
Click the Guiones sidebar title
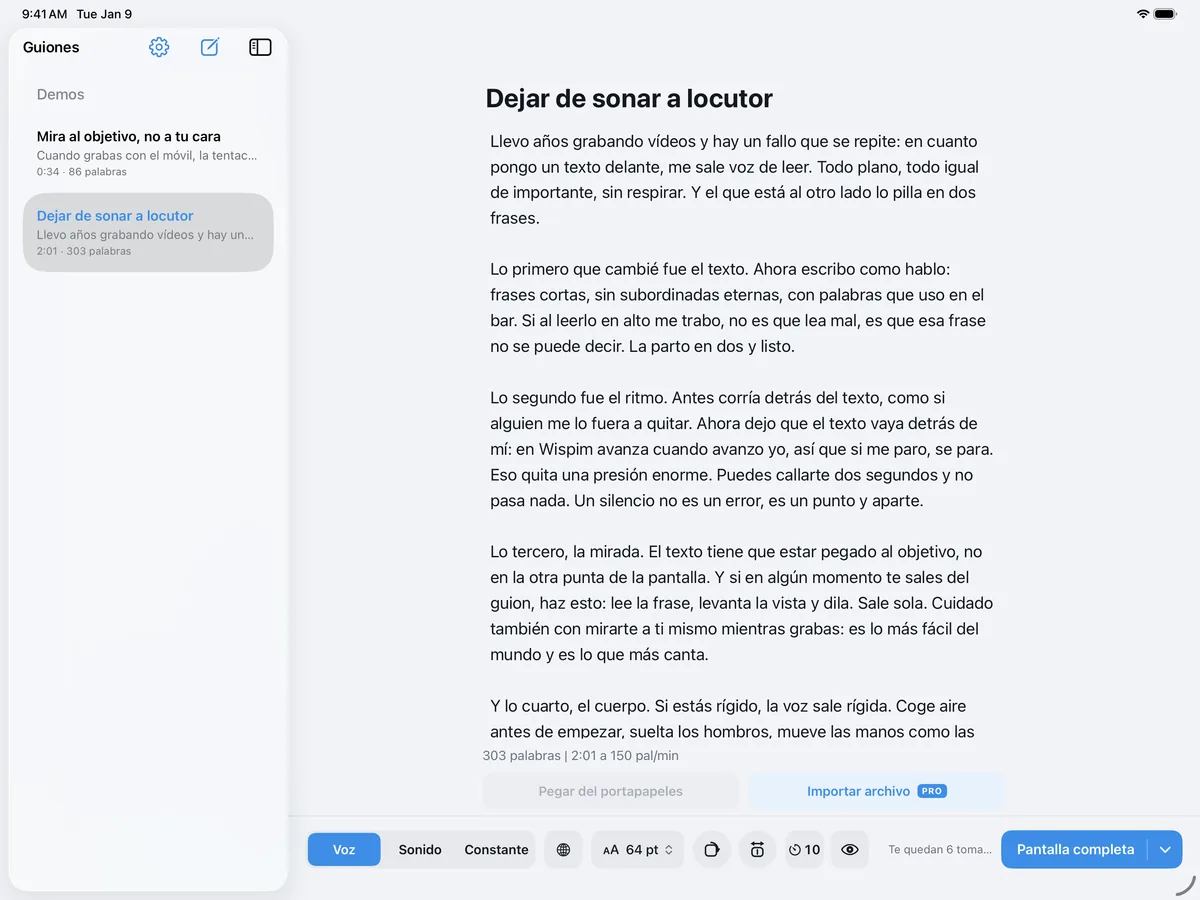click(x=51, y=47)
